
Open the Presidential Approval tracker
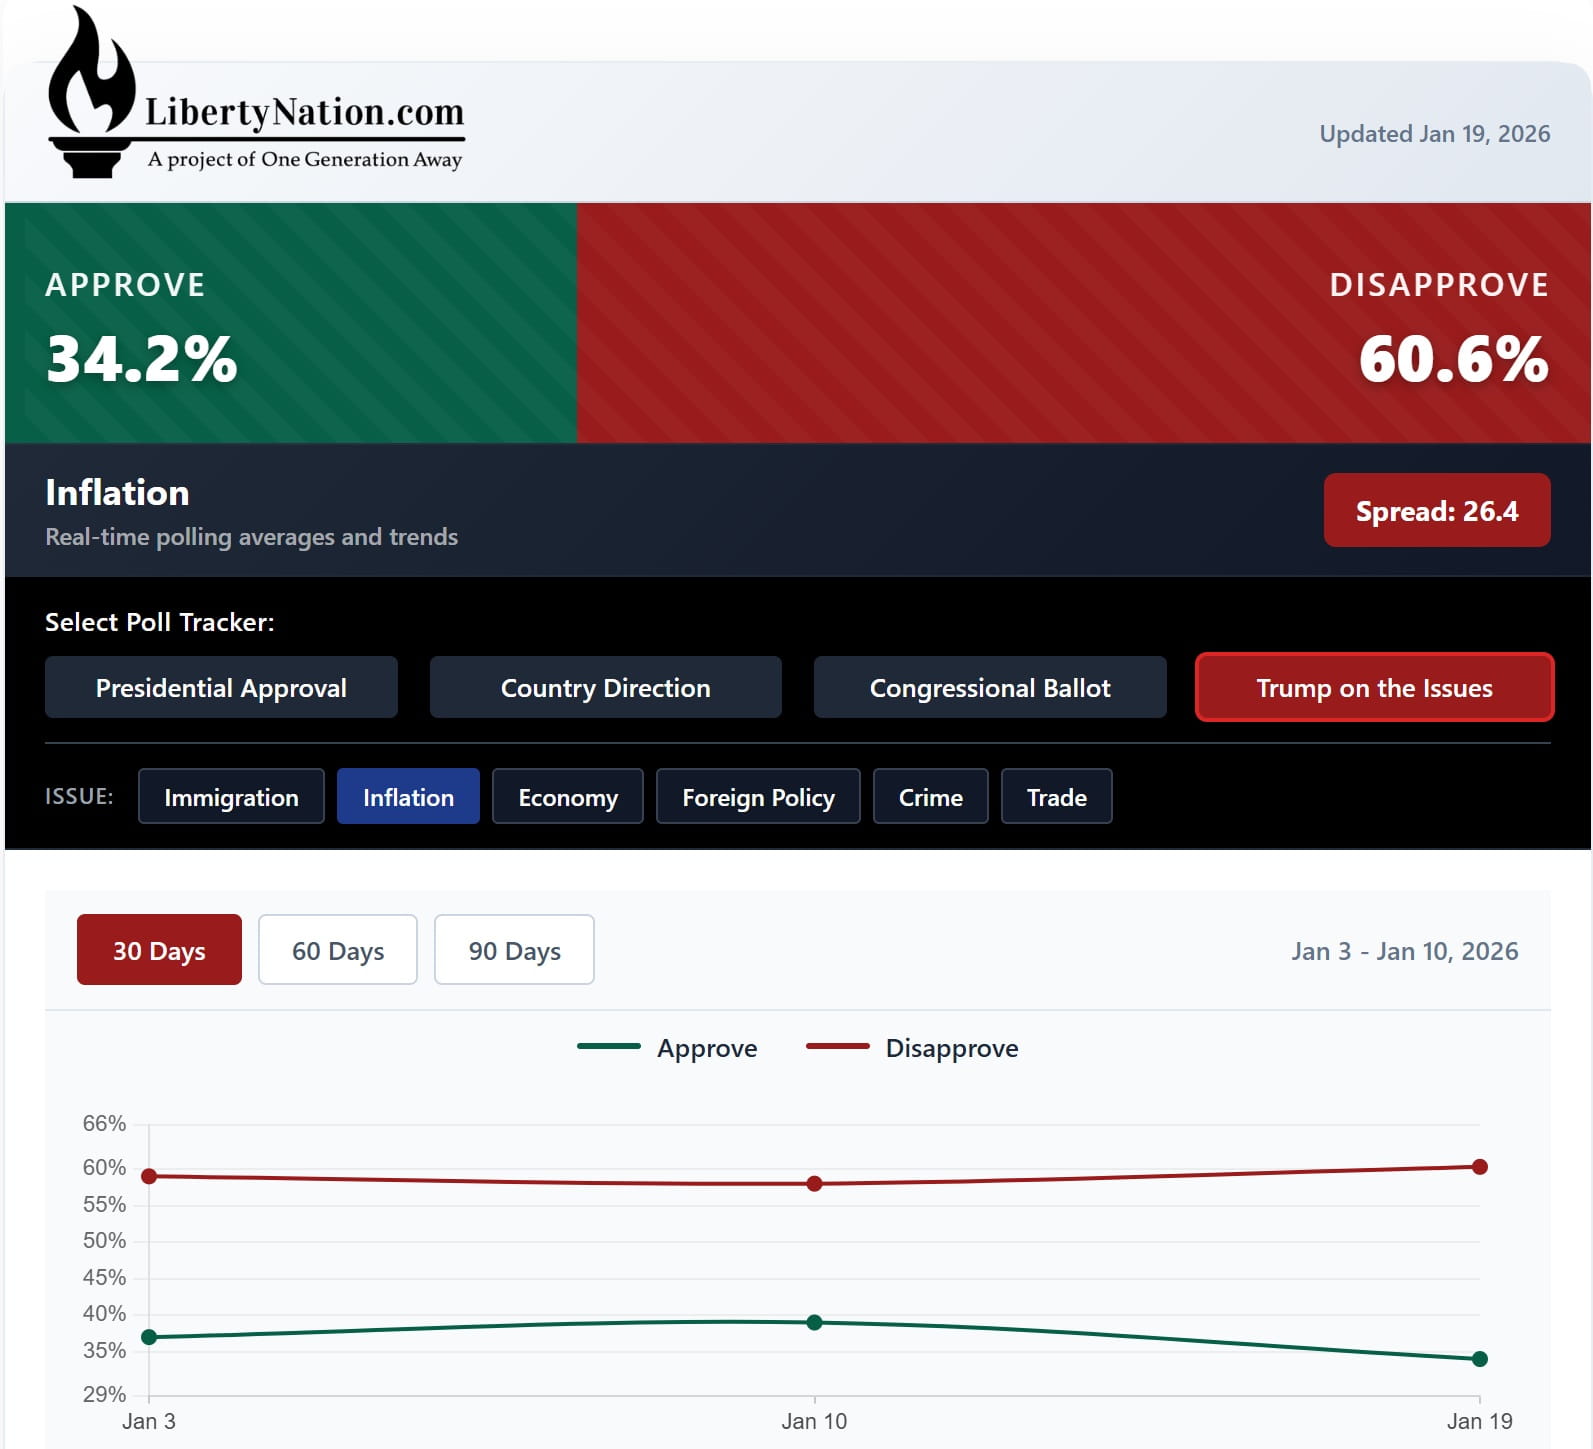coord(221,688)
